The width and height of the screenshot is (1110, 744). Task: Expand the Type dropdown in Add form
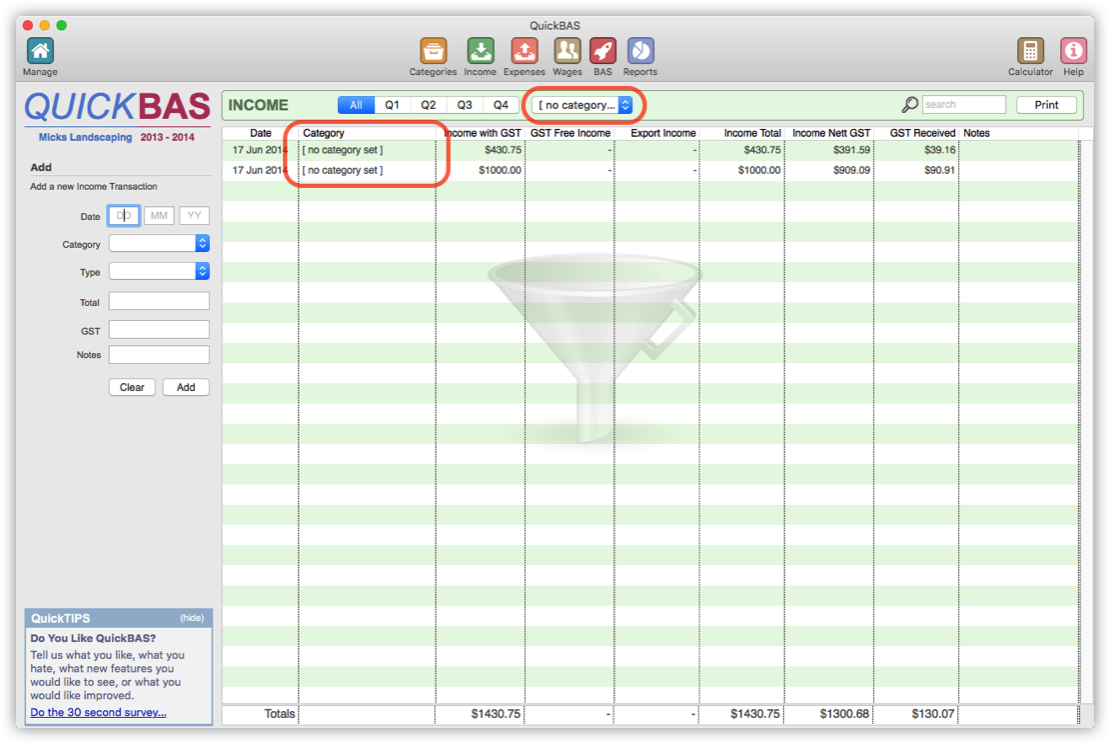(159, 271)
